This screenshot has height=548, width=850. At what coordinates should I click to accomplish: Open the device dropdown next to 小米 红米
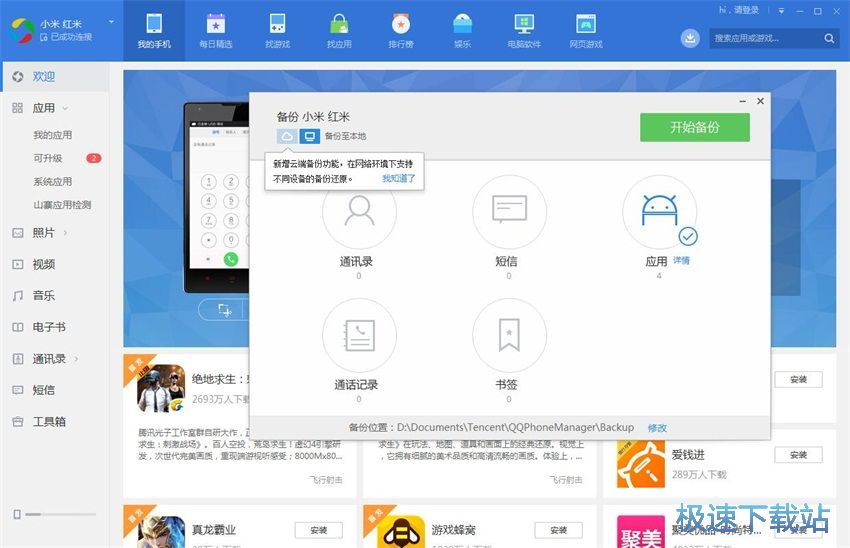point(111,22)
